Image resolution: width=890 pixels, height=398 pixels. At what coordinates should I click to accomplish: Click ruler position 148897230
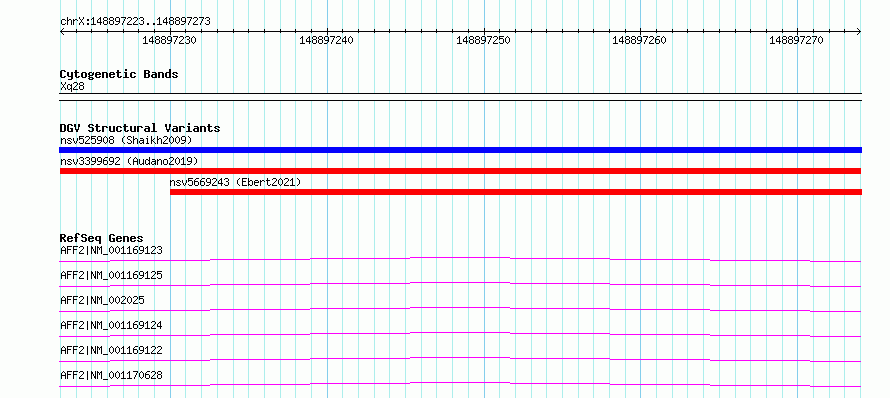(169, 40)
